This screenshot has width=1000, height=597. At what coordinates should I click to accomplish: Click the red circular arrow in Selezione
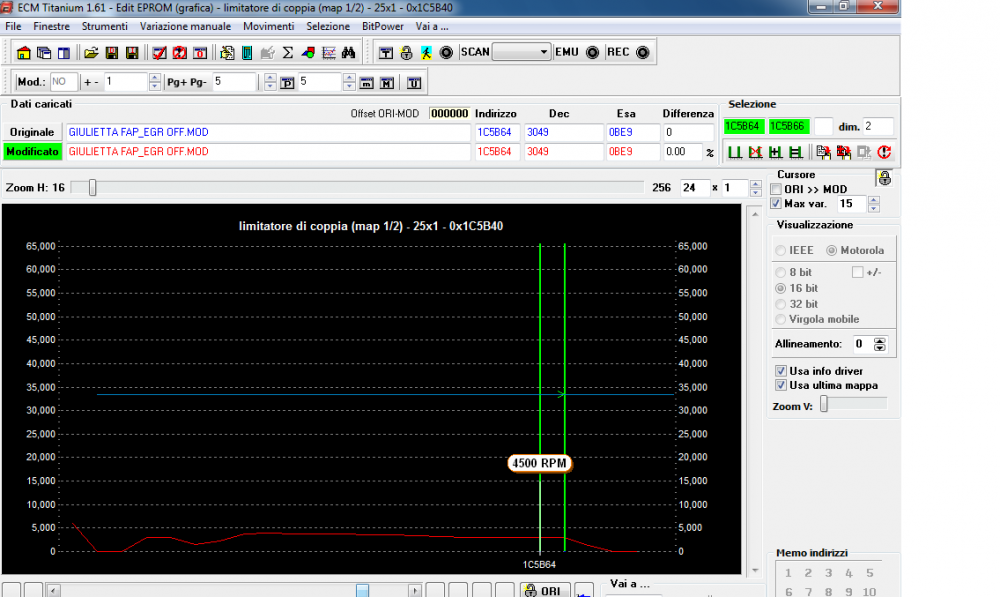pyautogui.click(x=884, y=152)
